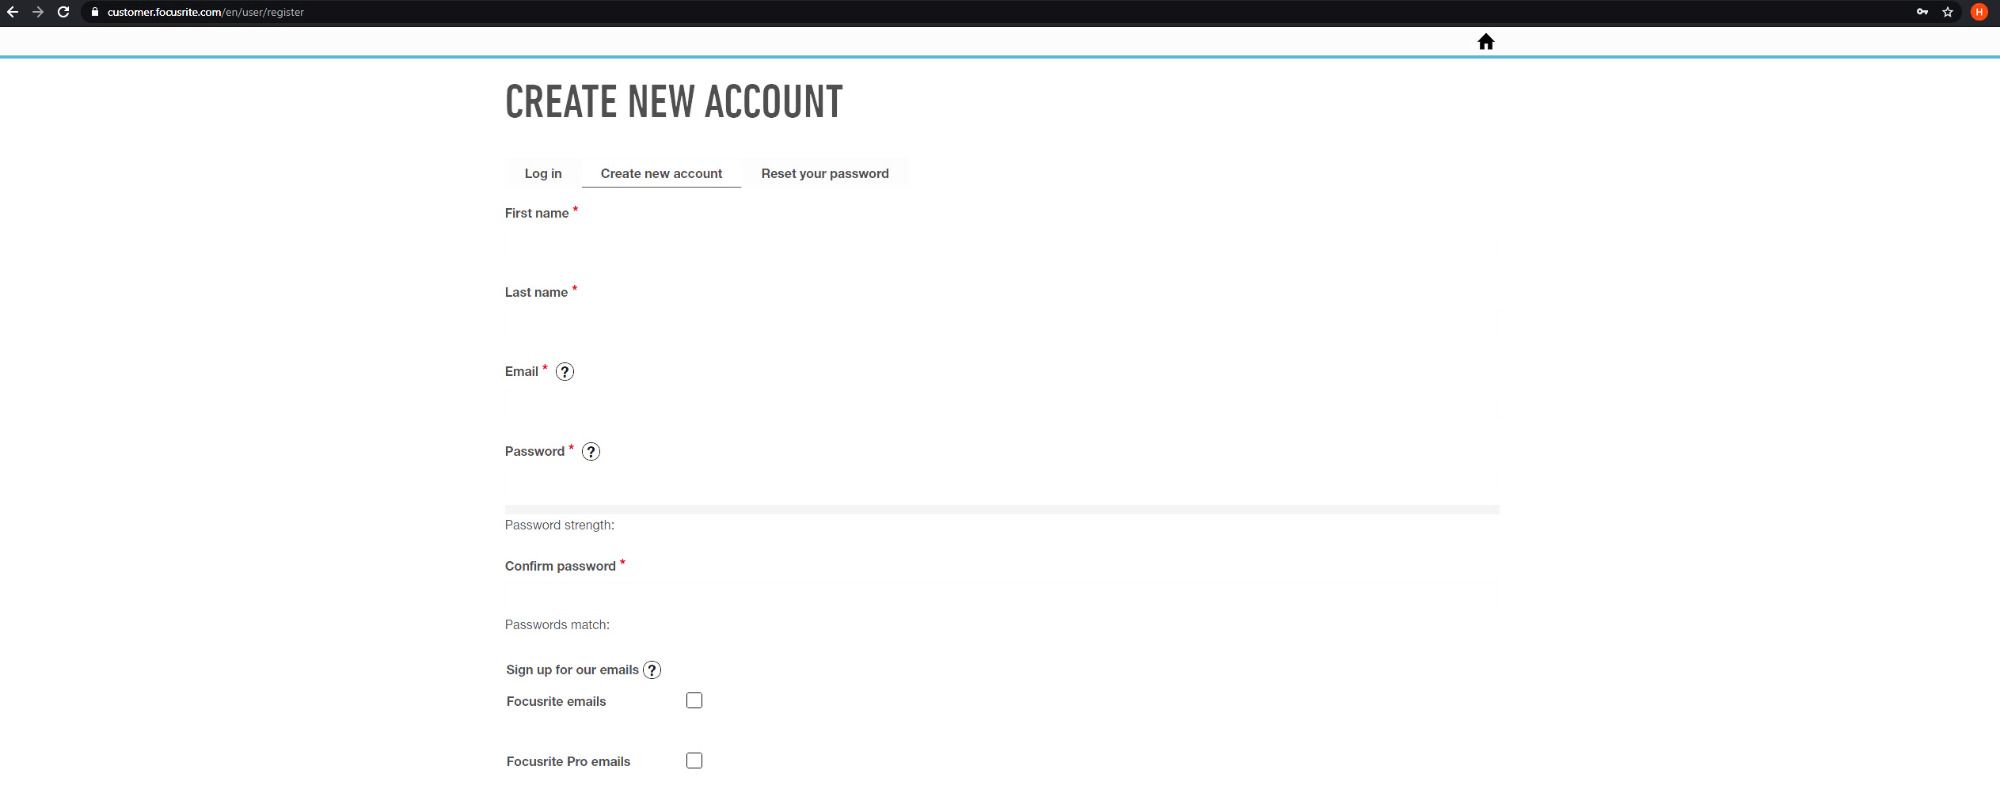Reload the current page
The width and height of the screenshot is (2000, 789).
(63, 12)
